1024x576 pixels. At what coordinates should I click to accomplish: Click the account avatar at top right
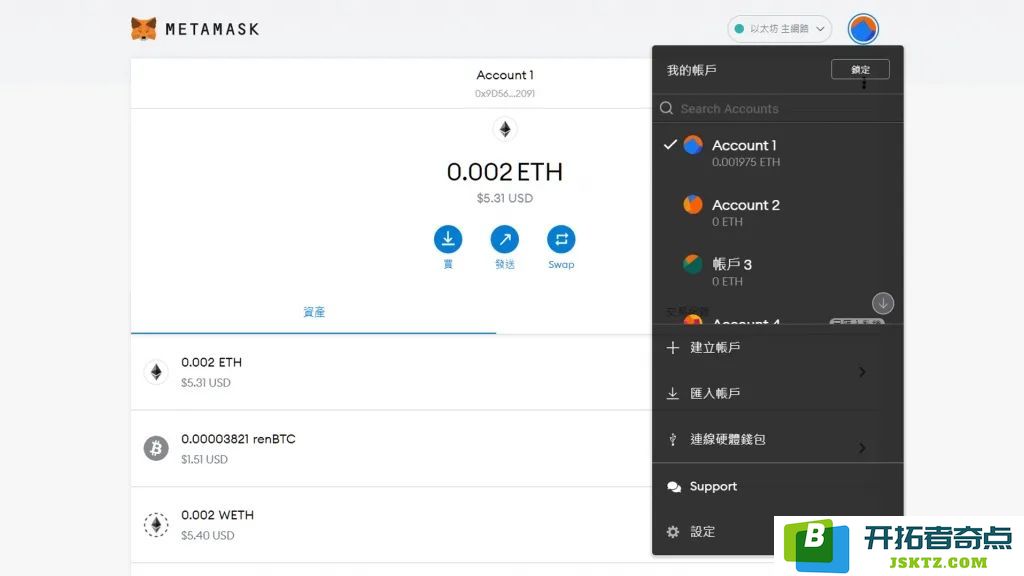point(863,29)
